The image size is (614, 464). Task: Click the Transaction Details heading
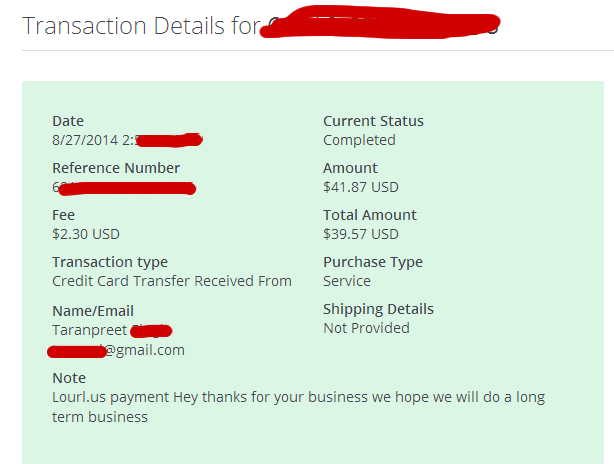coord(140,25)
